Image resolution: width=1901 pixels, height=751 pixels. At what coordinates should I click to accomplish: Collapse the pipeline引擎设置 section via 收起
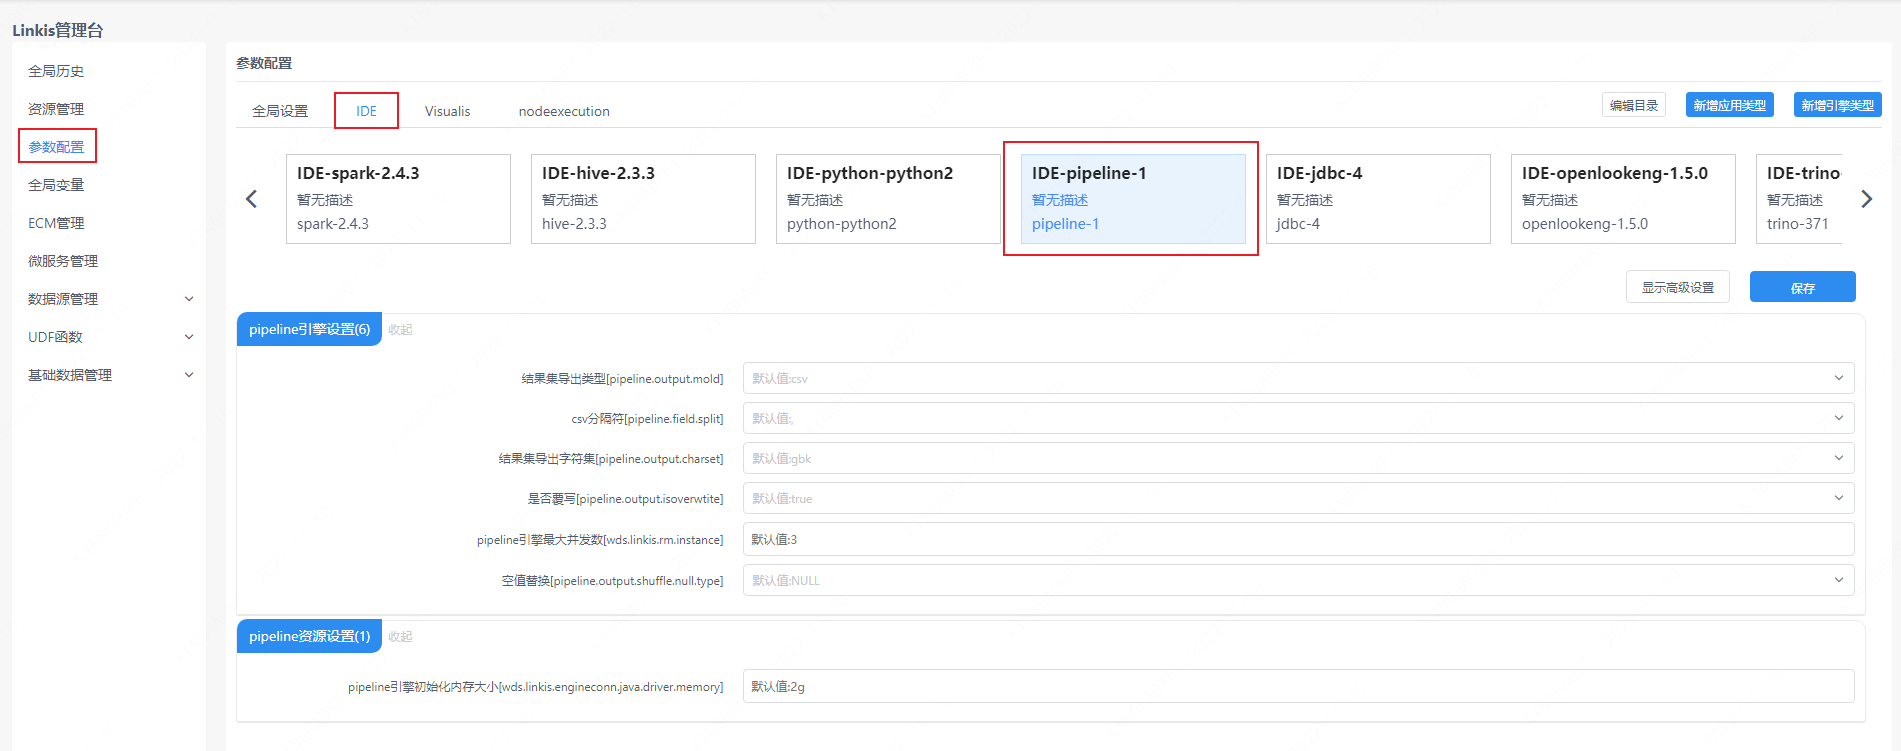click(x=400, y=330)
